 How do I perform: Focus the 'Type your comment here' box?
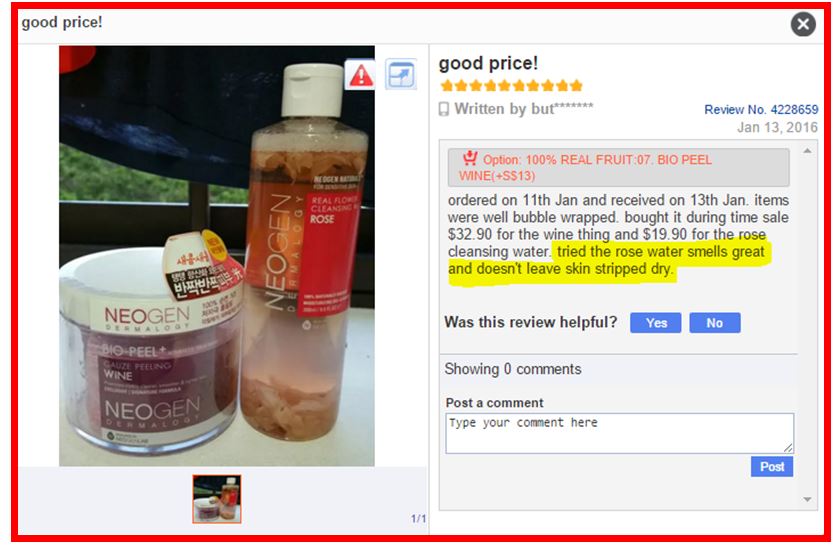(619, 433)
